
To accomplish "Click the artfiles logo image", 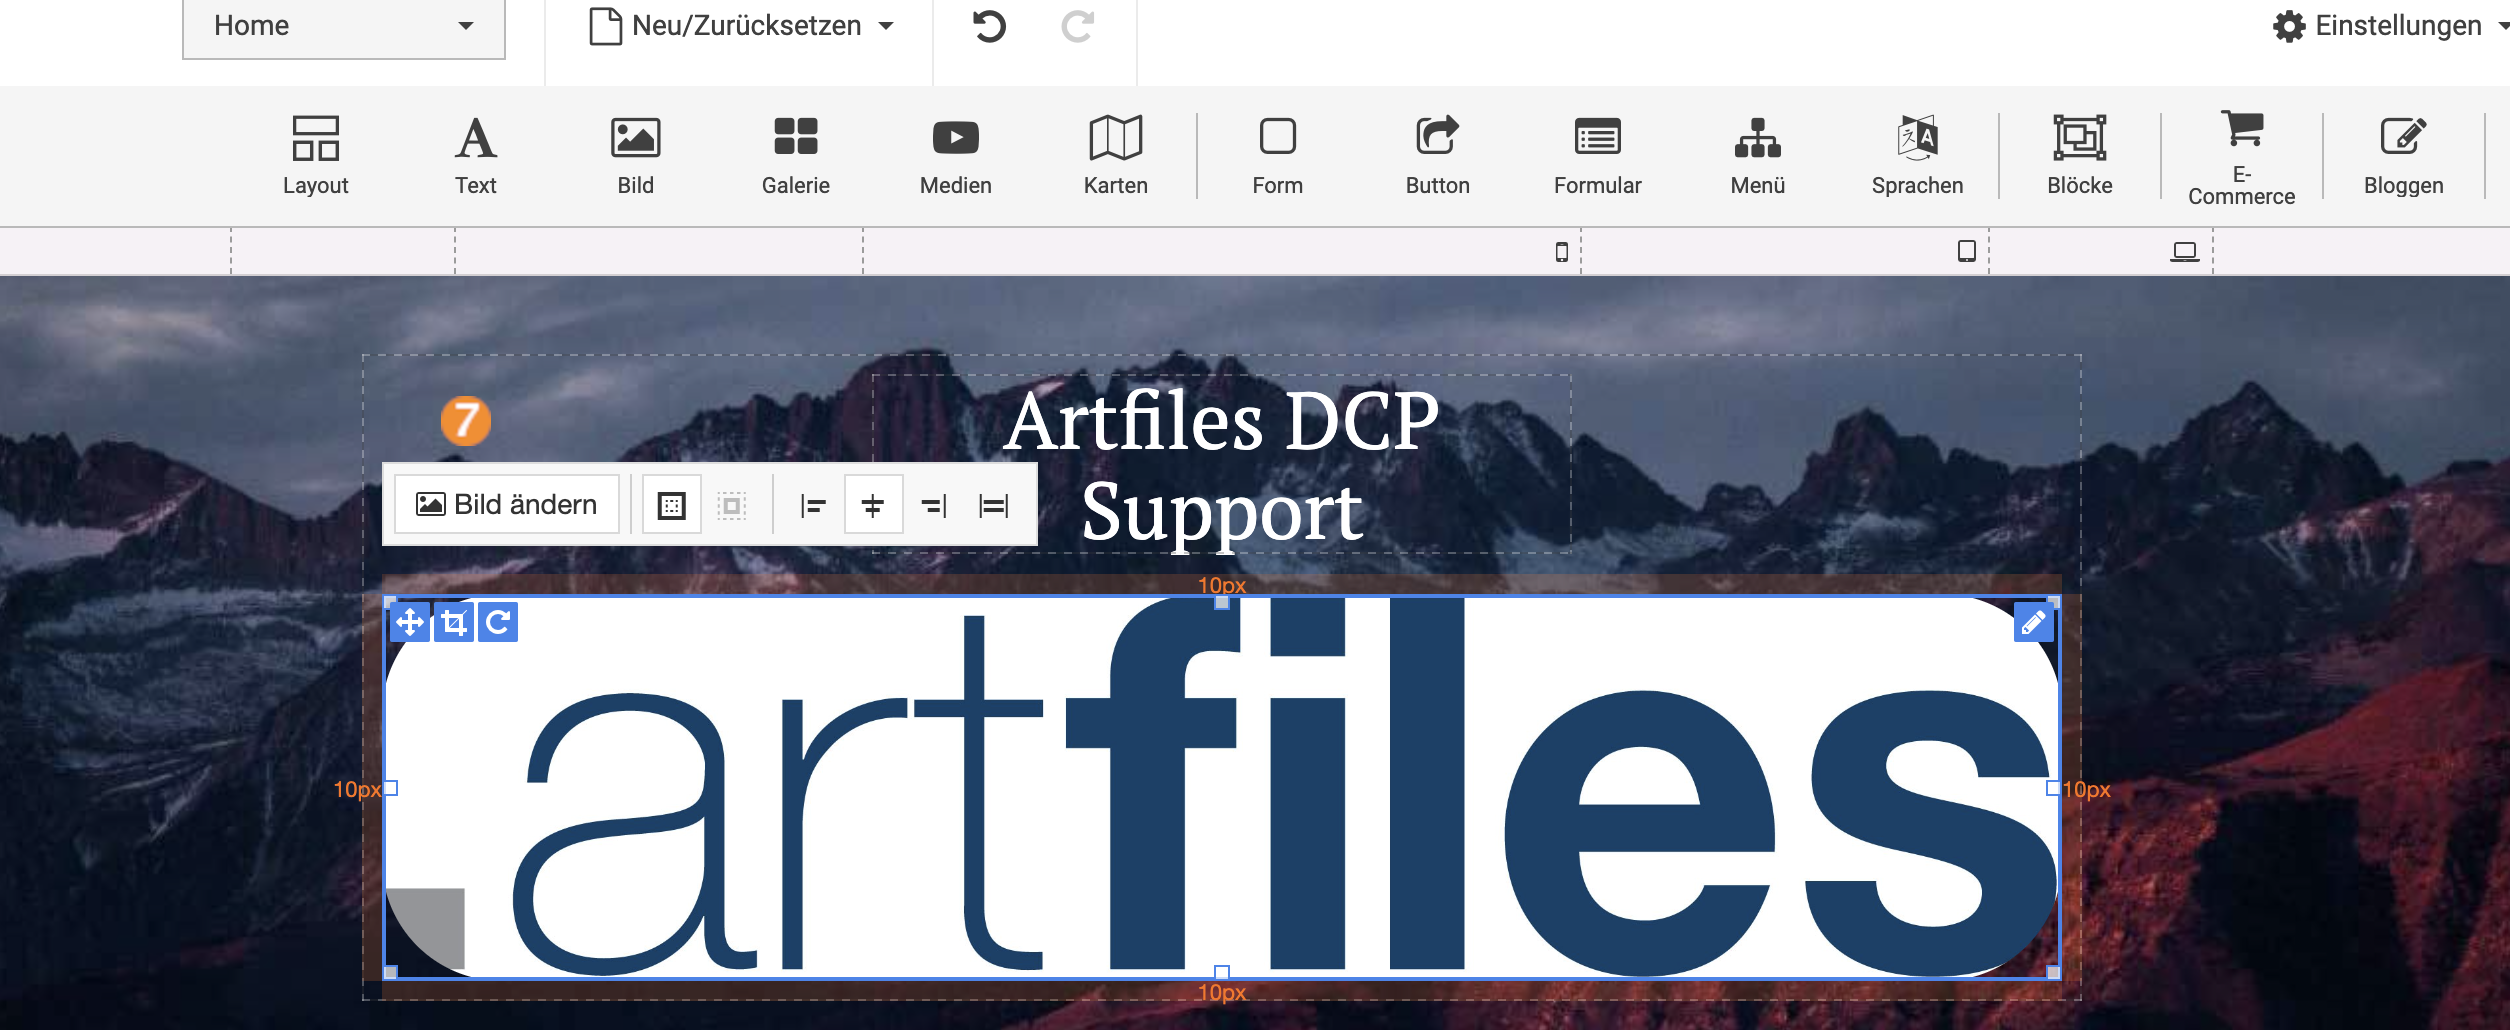I will tap(1221, 787).
